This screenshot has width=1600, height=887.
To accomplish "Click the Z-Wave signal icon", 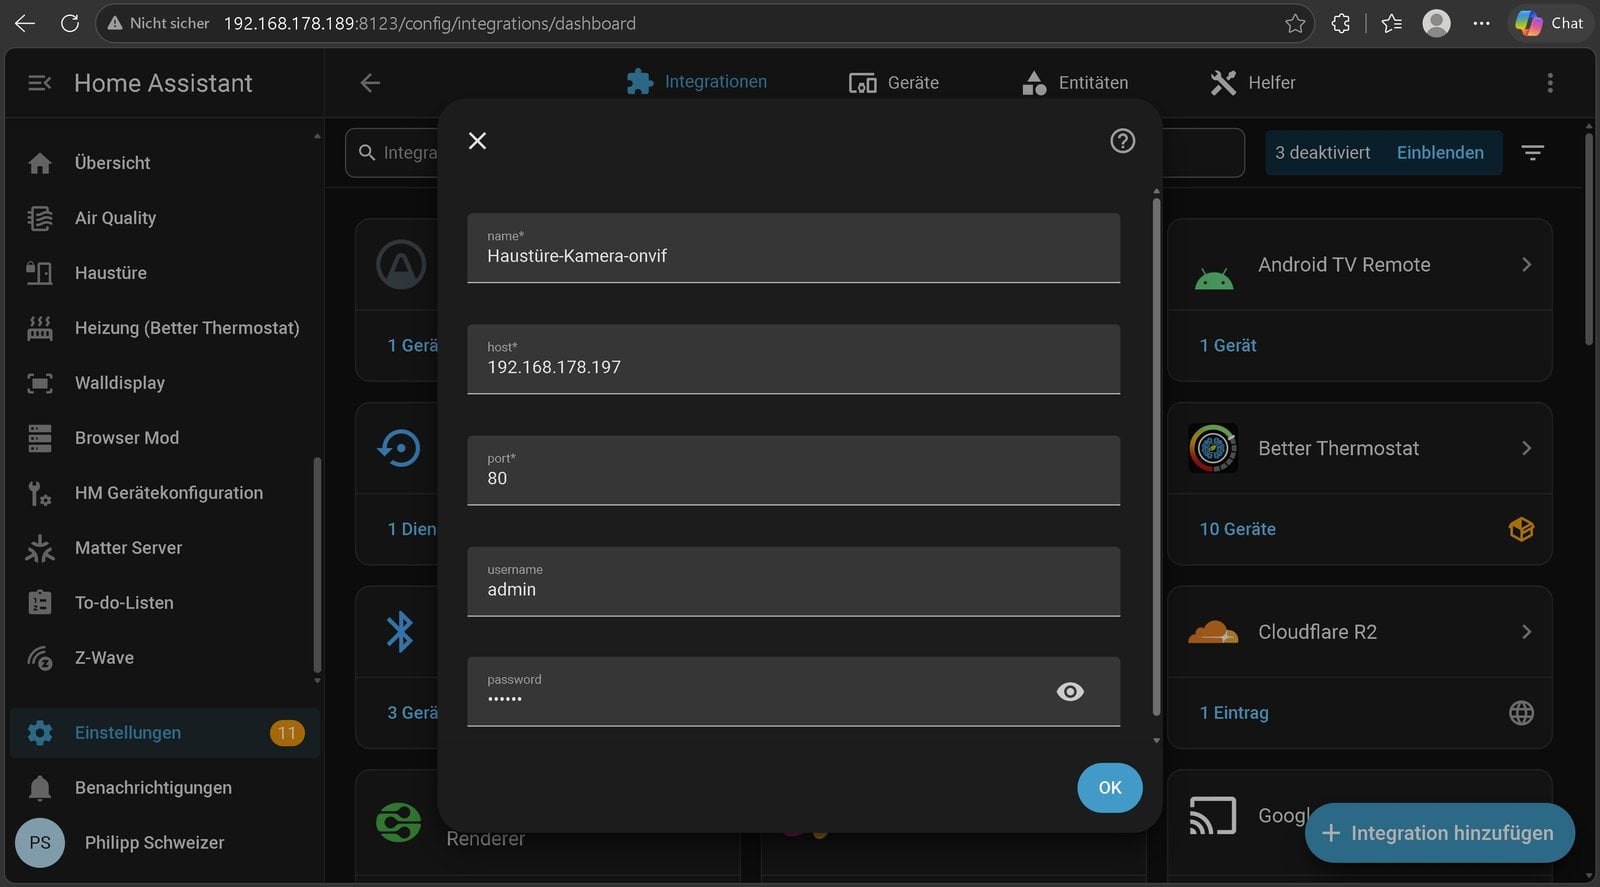I will (x=40, y=658).
